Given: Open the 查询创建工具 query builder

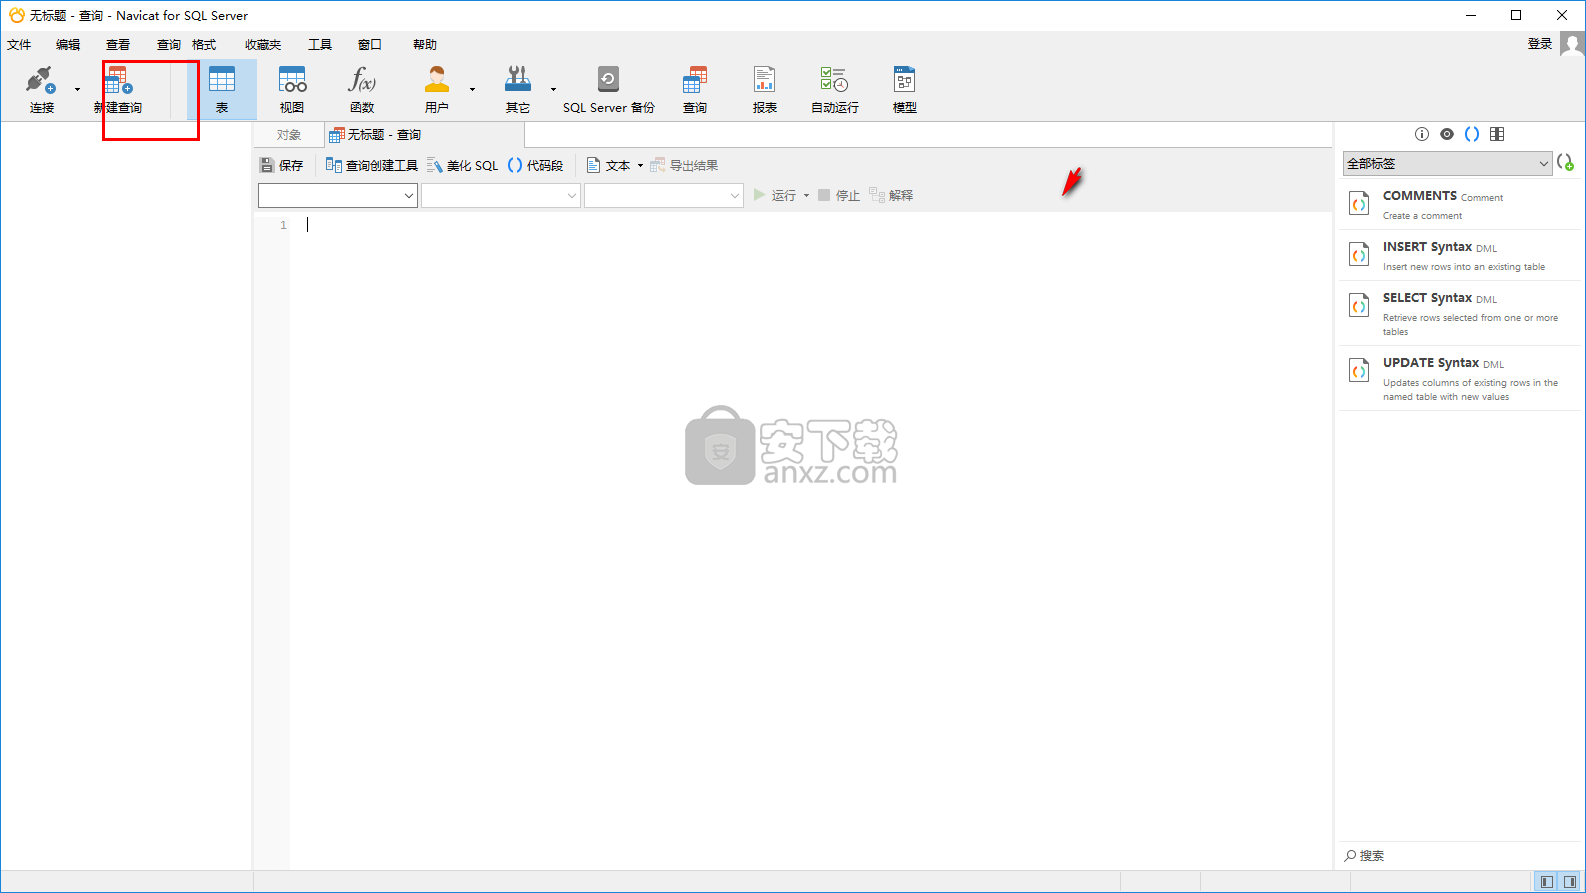Looking at the screenshot, I should 371,165.
